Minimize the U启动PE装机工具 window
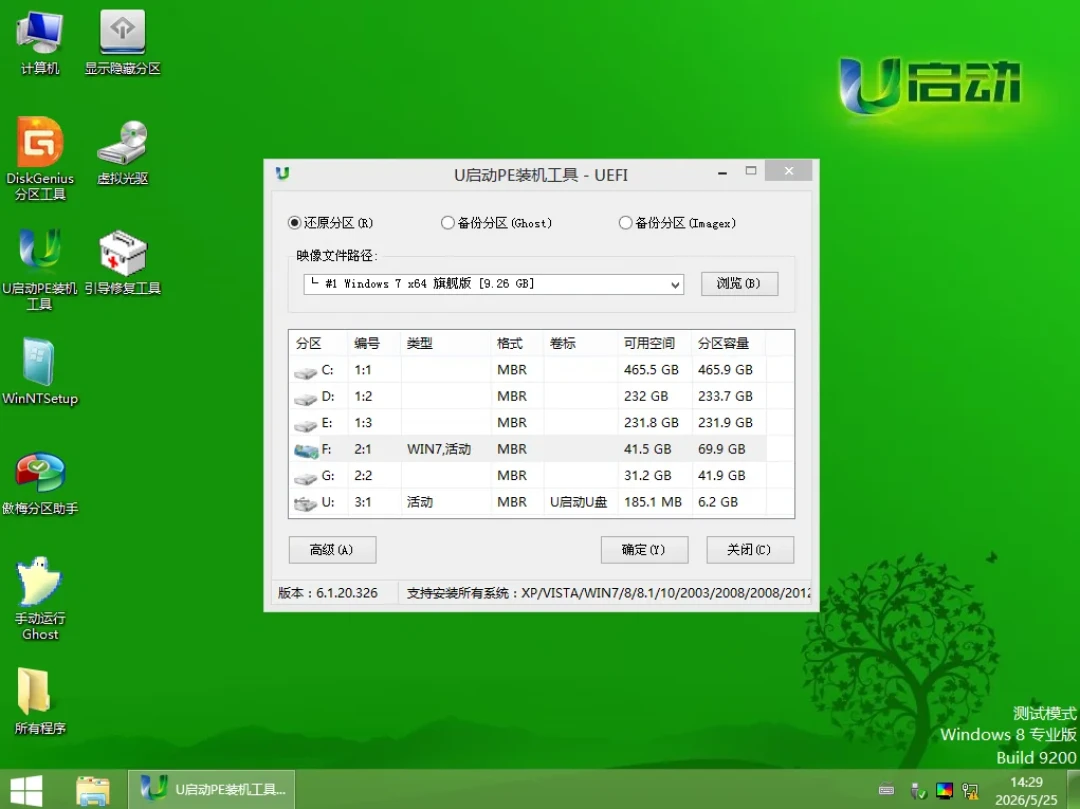The image size is (1080, 809). 722,173
